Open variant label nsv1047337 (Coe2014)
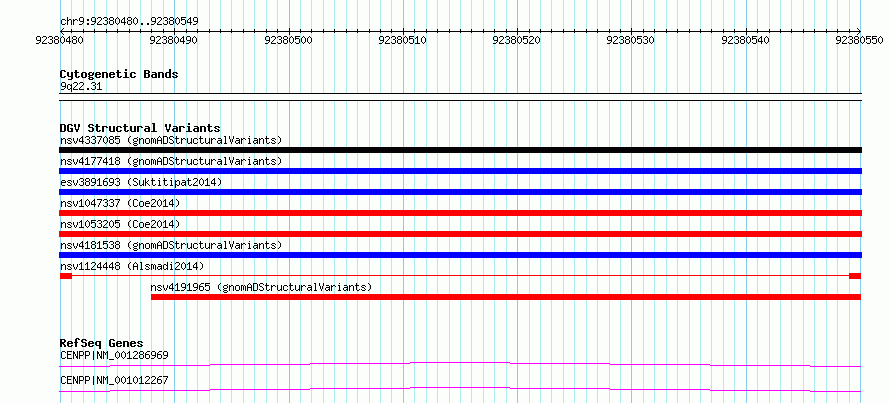The width and height of the screenshot is (890, 403). pyautogui.click(x=120, y=203)
